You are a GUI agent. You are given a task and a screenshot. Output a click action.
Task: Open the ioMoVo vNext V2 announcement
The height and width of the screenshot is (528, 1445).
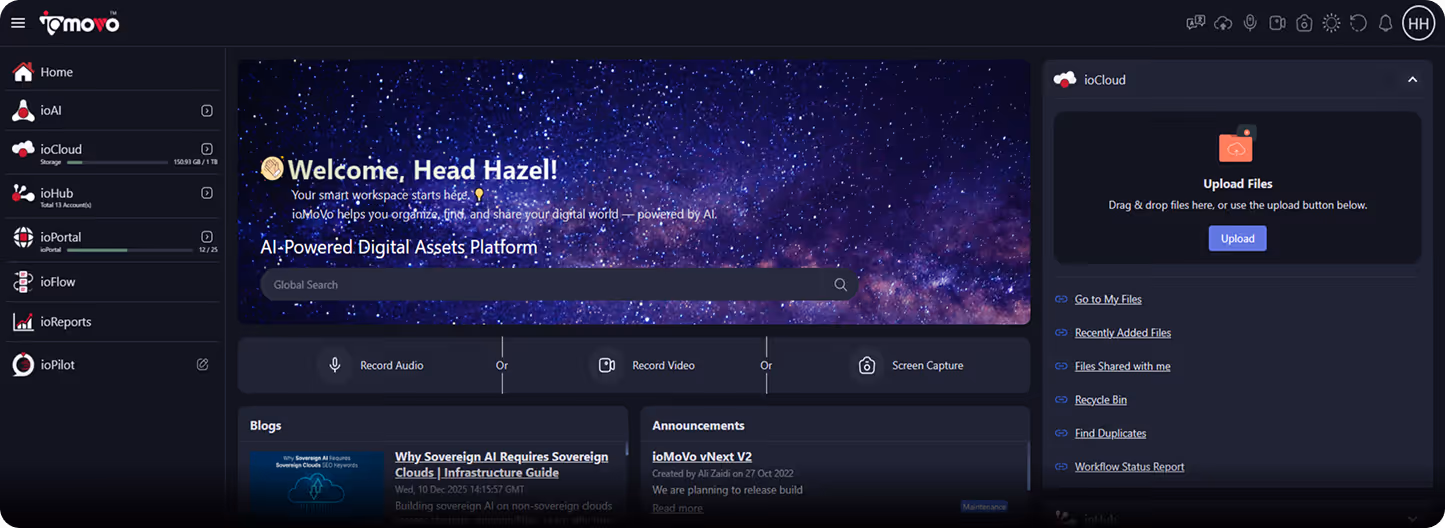click(x=702, y=456)
